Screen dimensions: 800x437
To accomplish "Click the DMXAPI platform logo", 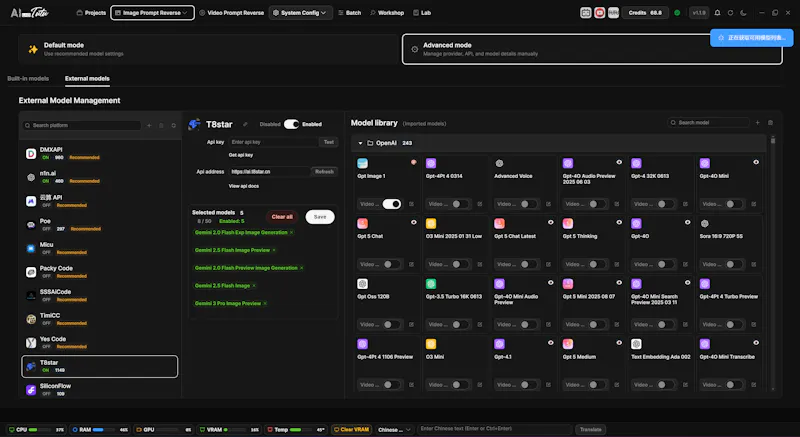I will [31, 153].
